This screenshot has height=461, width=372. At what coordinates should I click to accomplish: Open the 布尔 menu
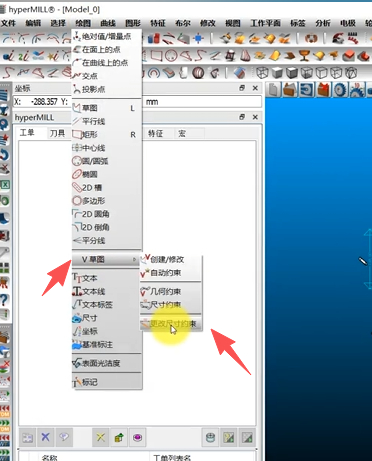pos(183,23)
